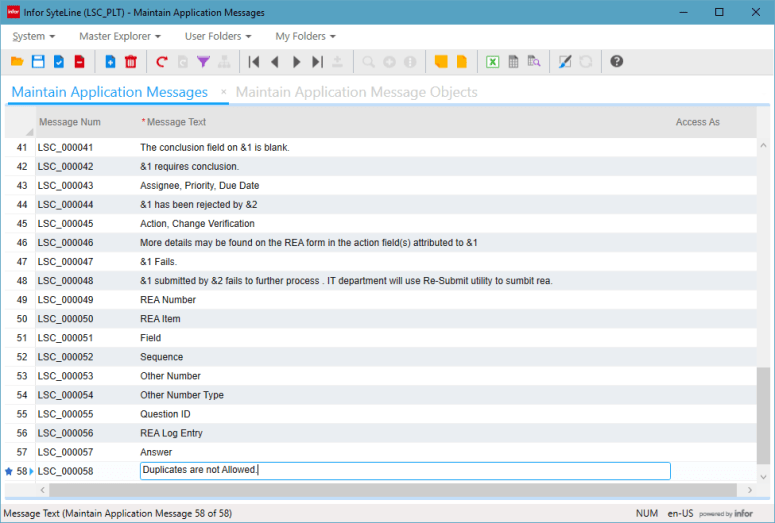This screenshot has width=775, height=523.
Task: Click the red document minus icon
Action: click(80, 62)
